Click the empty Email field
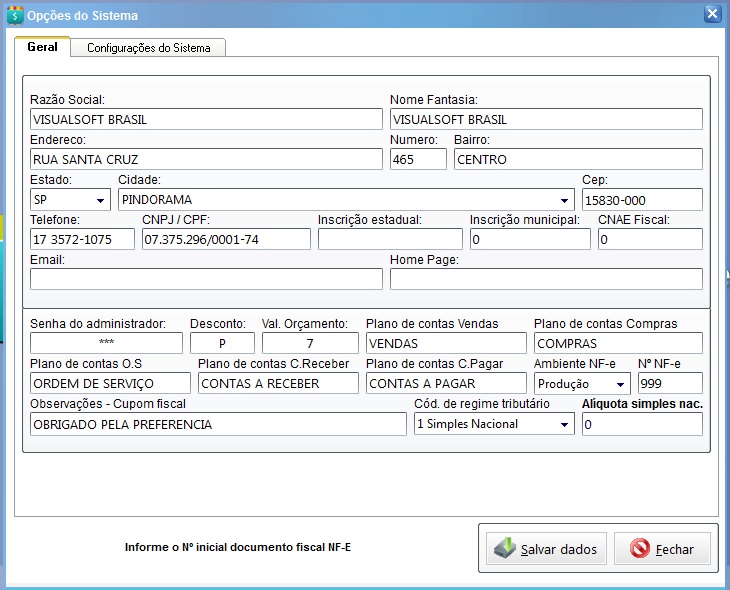Screen dimensions: 730x590 [x=206, y=279]
